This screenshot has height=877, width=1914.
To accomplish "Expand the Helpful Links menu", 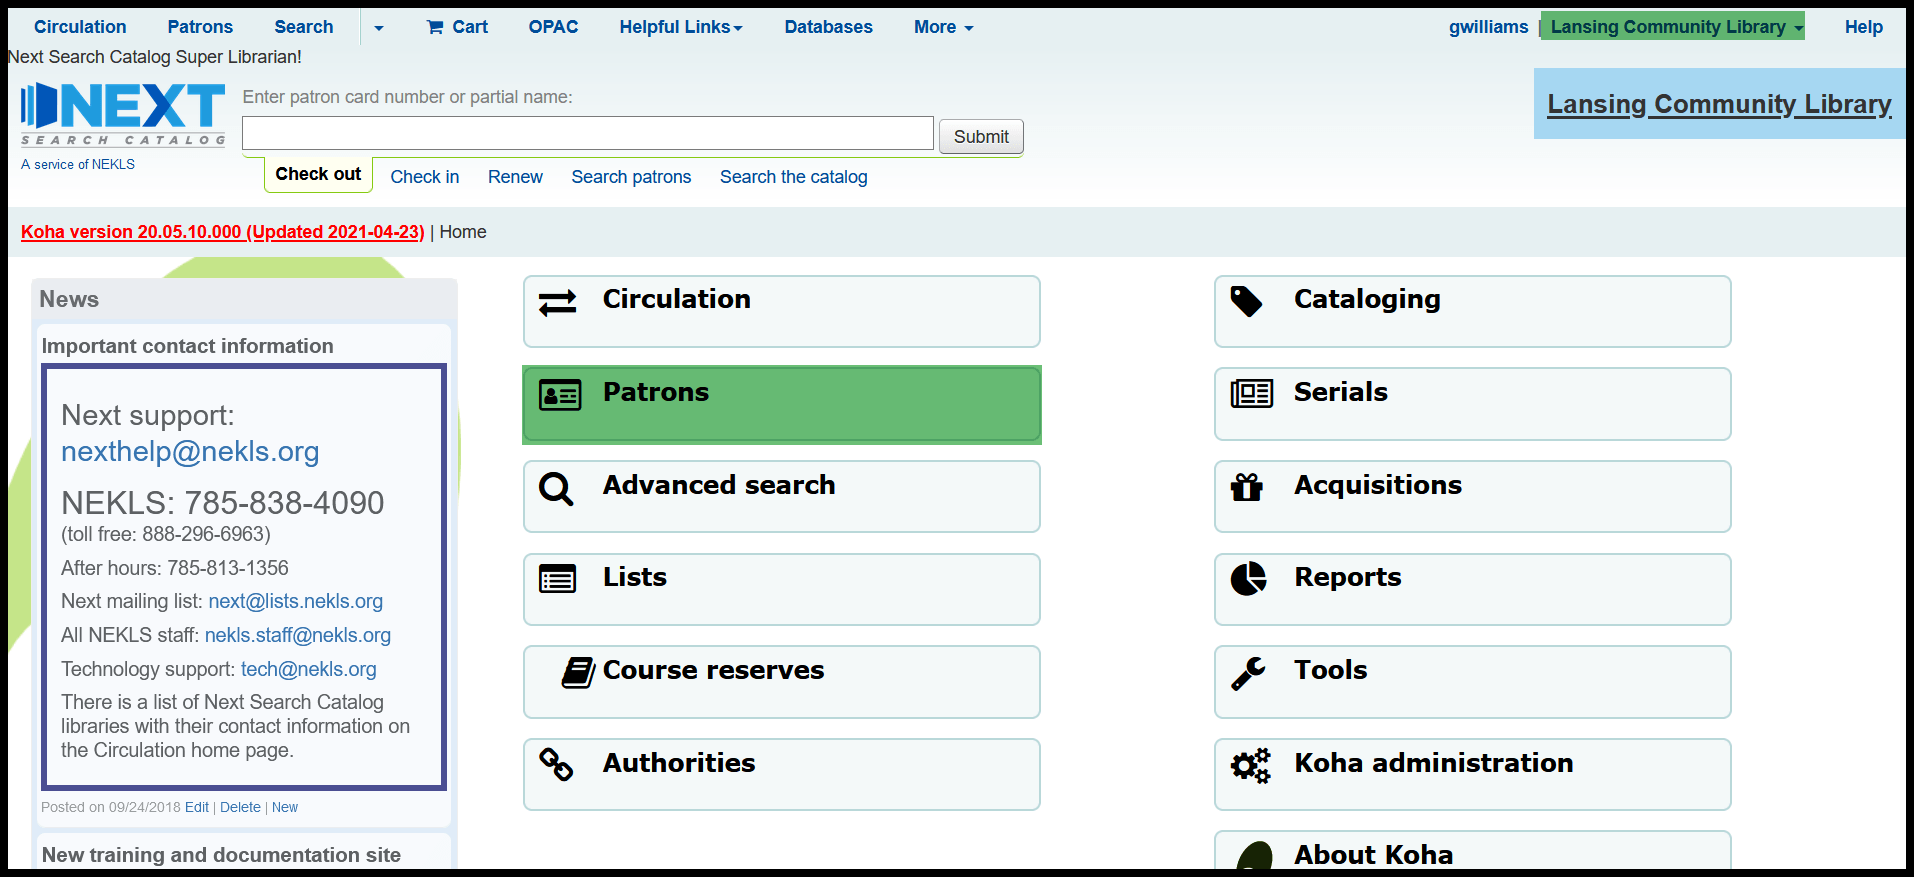I will [681, 27].
